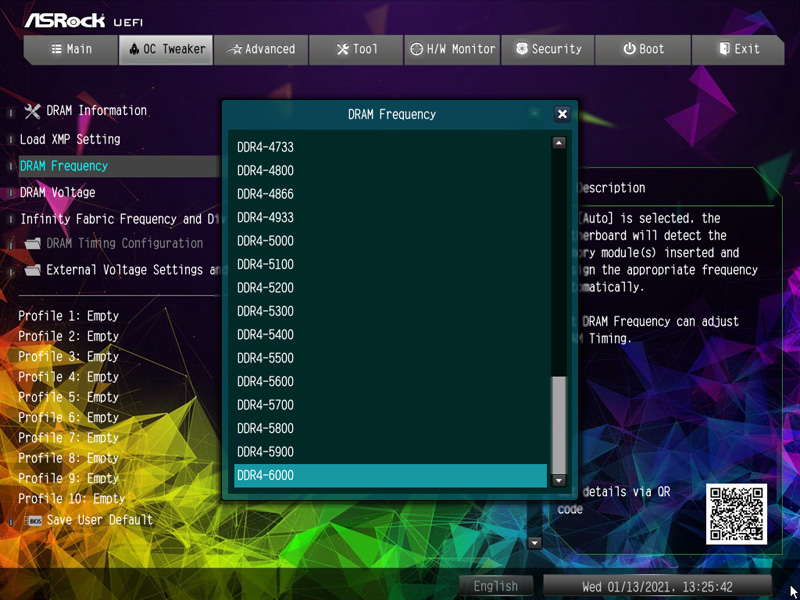Open DRAM Timing Configuration folder
The image size is (800, 600).
coord(124,243)
